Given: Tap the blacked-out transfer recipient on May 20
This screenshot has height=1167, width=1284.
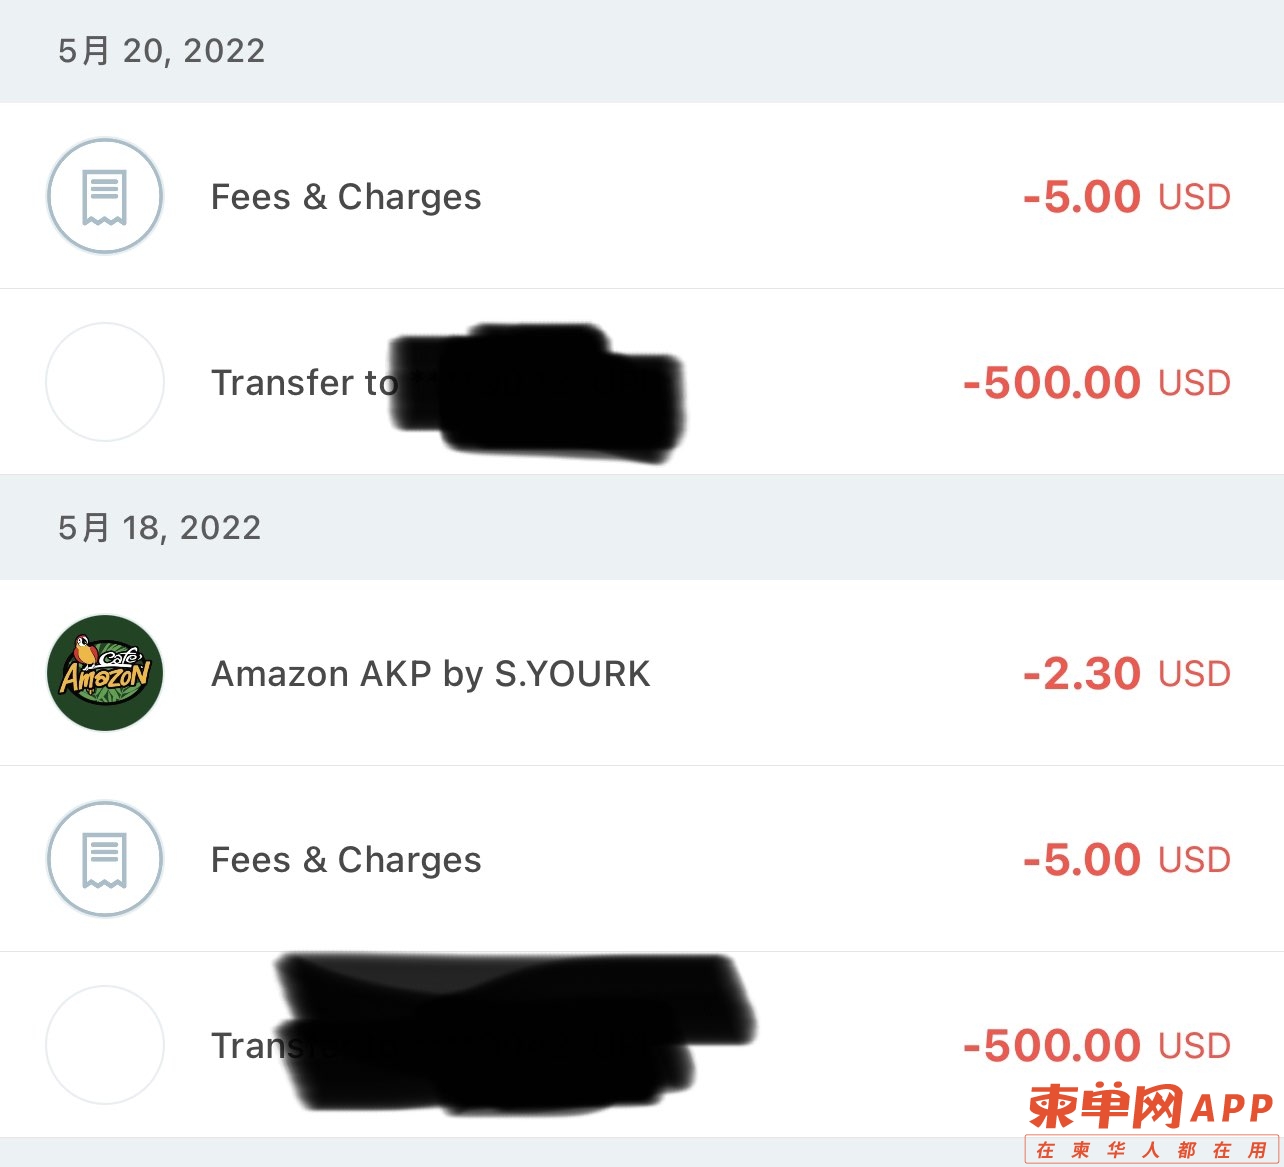Looking at the screenshot, I should pos(538,392).
